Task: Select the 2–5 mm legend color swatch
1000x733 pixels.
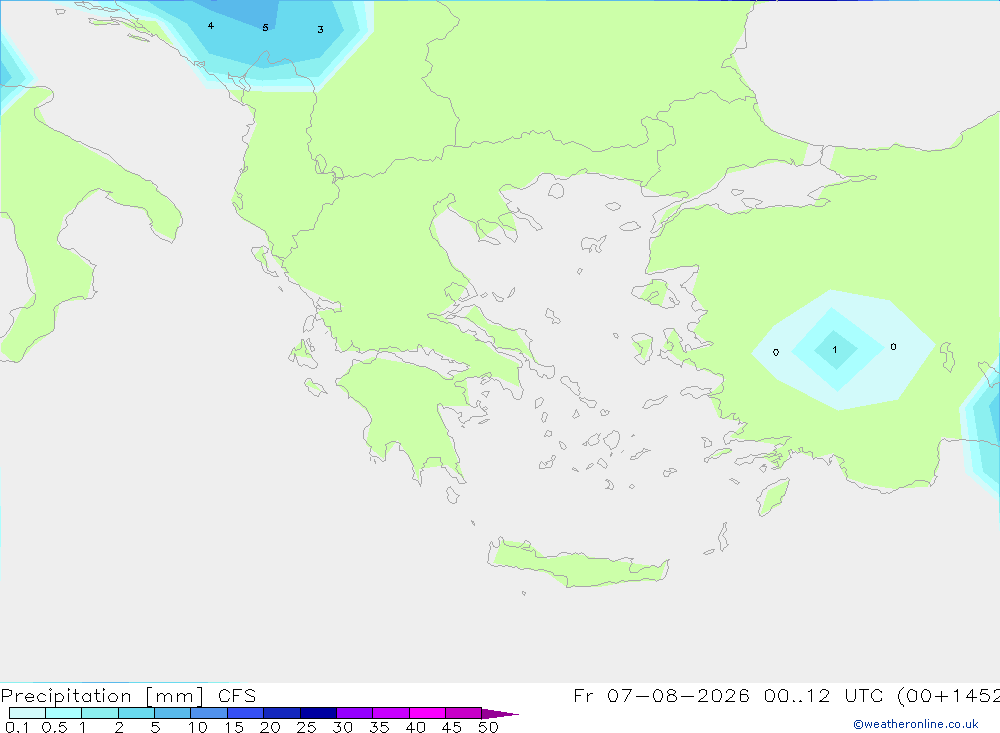Action: tap(136, 713)
